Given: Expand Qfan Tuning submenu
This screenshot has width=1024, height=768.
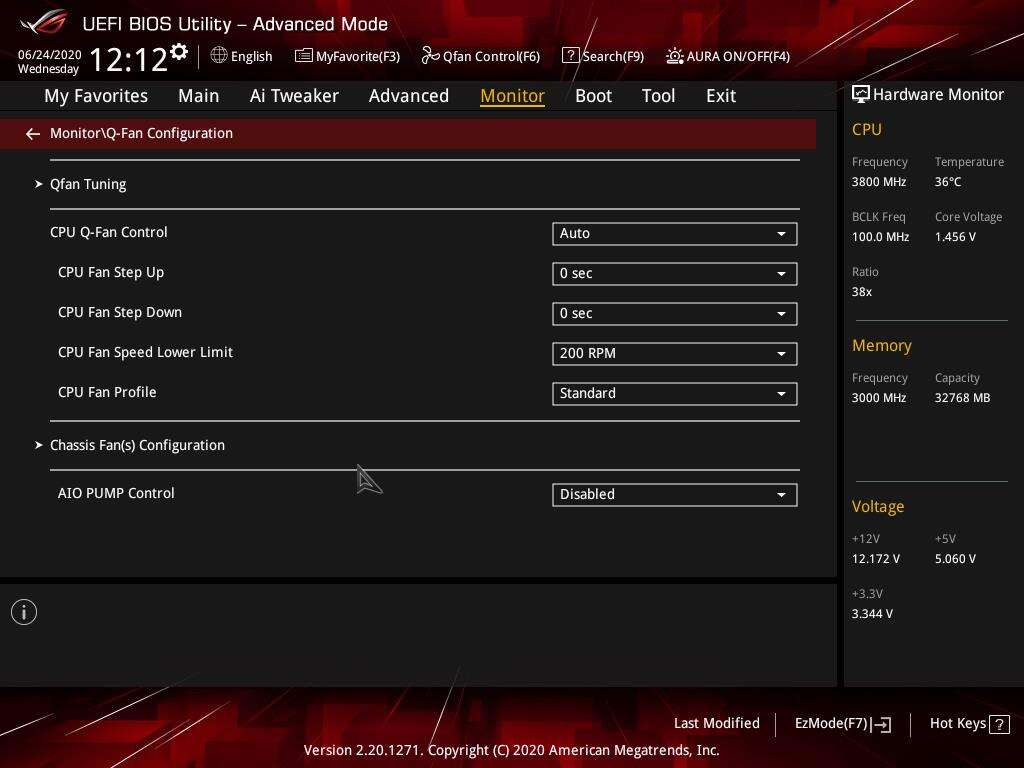Looking at the screenshot, I should (x=88, y=184).
